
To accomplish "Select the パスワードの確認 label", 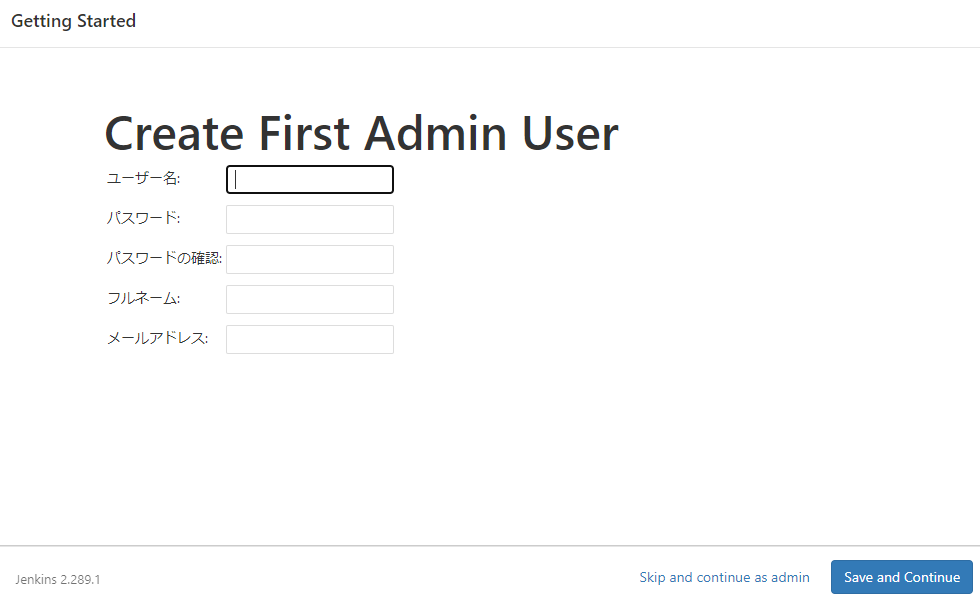I will pos(164,258).
